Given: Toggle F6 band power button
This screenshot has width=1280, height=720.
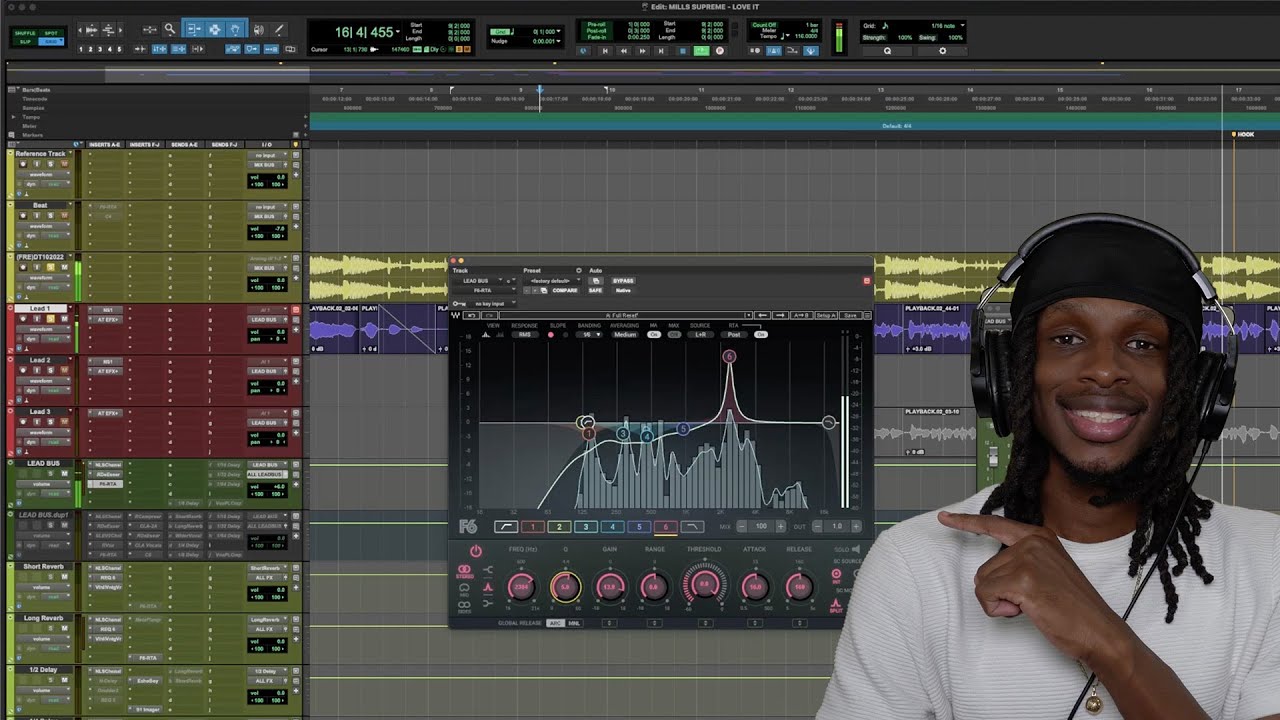Looking at the screenshot, I should [x=476, y=551].
